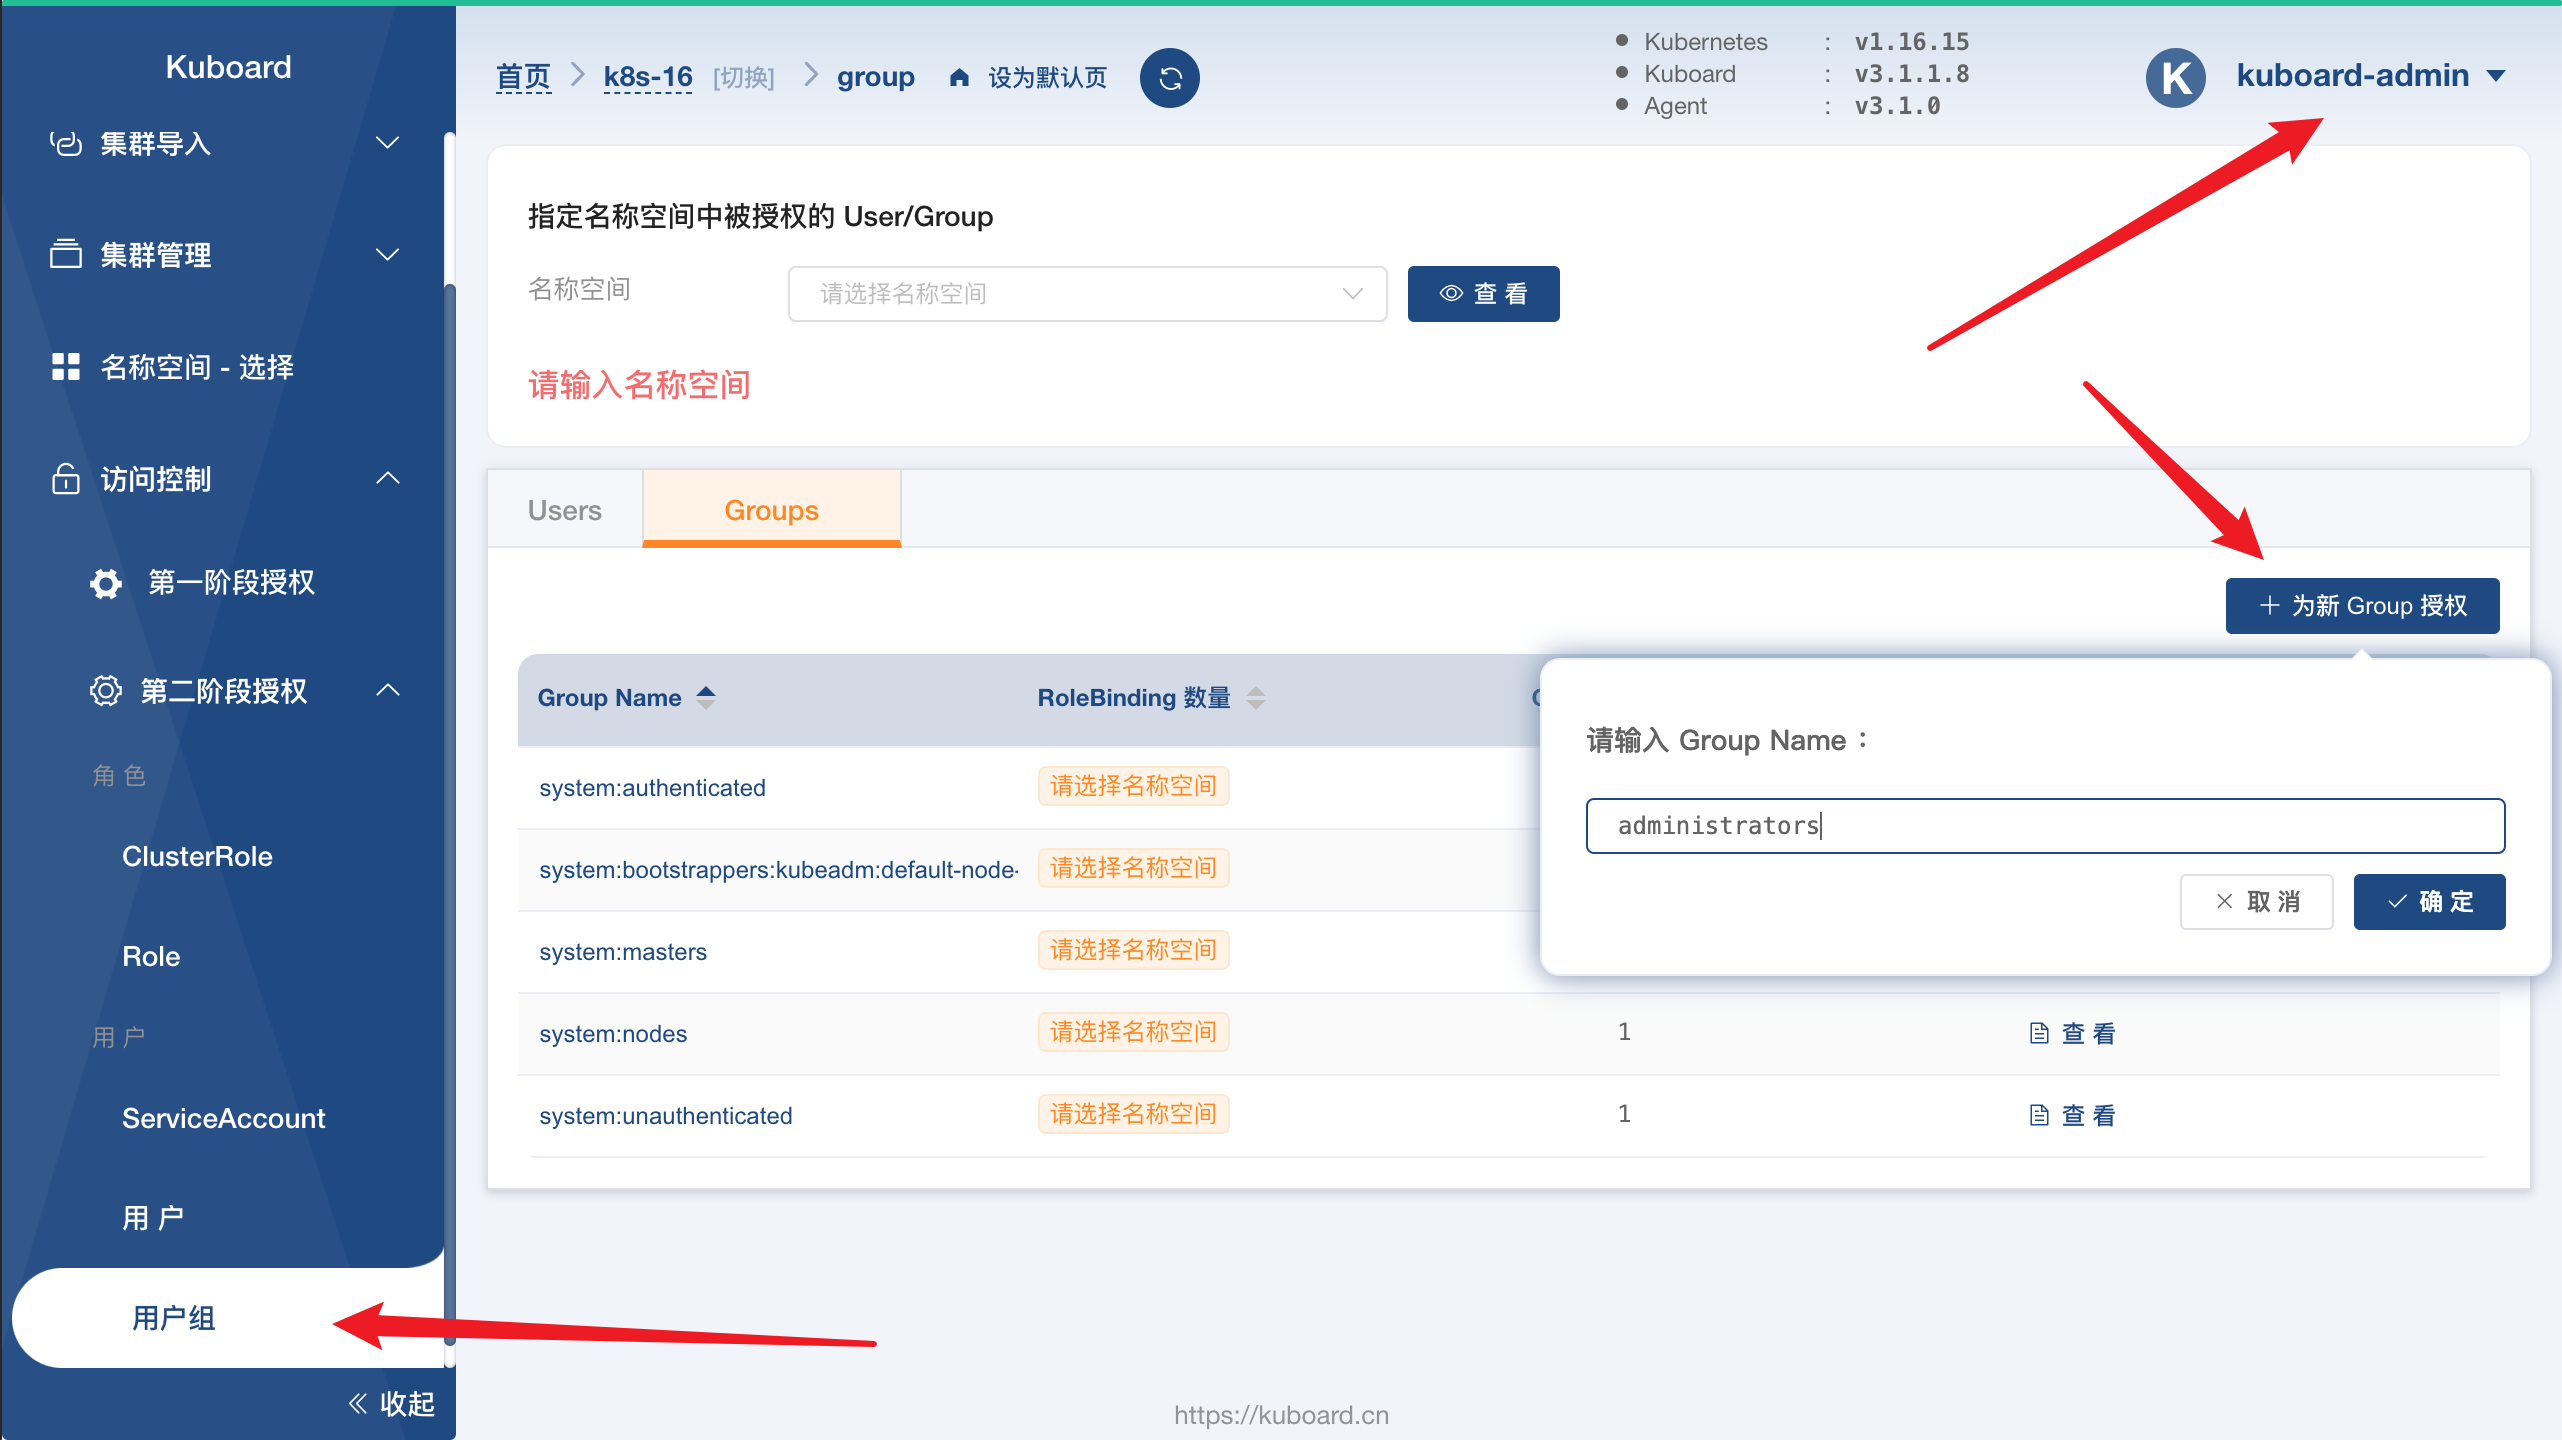Screen dimensions: 2562x1440
Task: Click the gear icon for 第一阶段授权
Action: 106,583
